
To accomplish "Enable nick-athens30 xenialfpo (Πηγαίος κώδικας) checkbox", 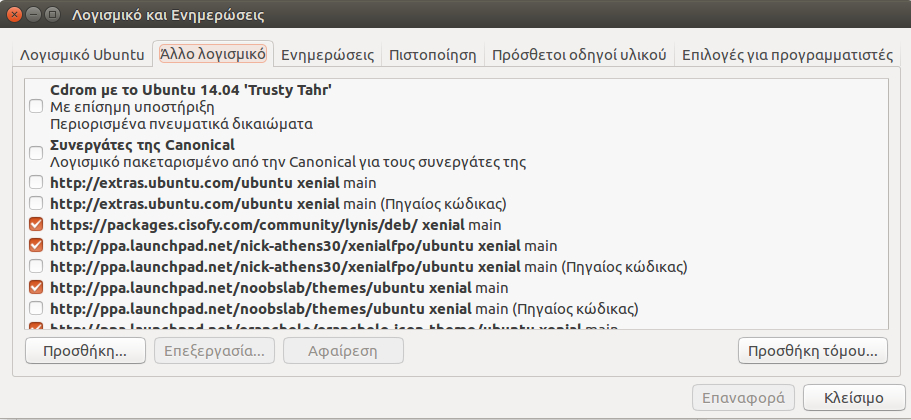I will (36, 267).
